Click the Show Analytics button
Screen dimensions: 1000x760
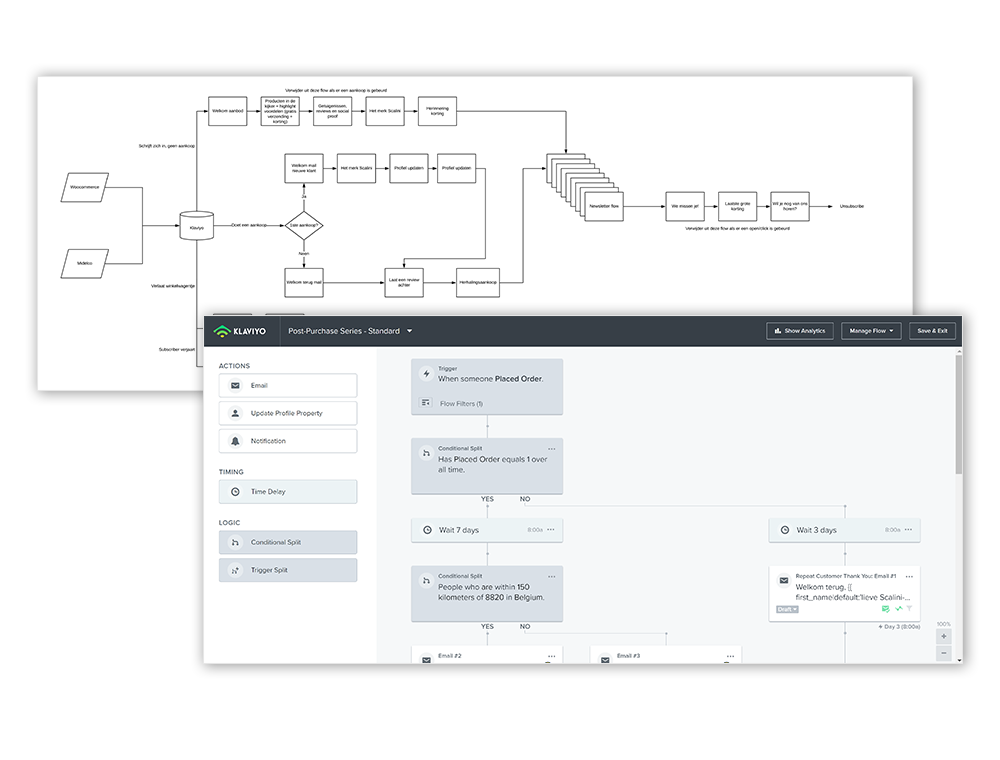[x=800, y=331]
